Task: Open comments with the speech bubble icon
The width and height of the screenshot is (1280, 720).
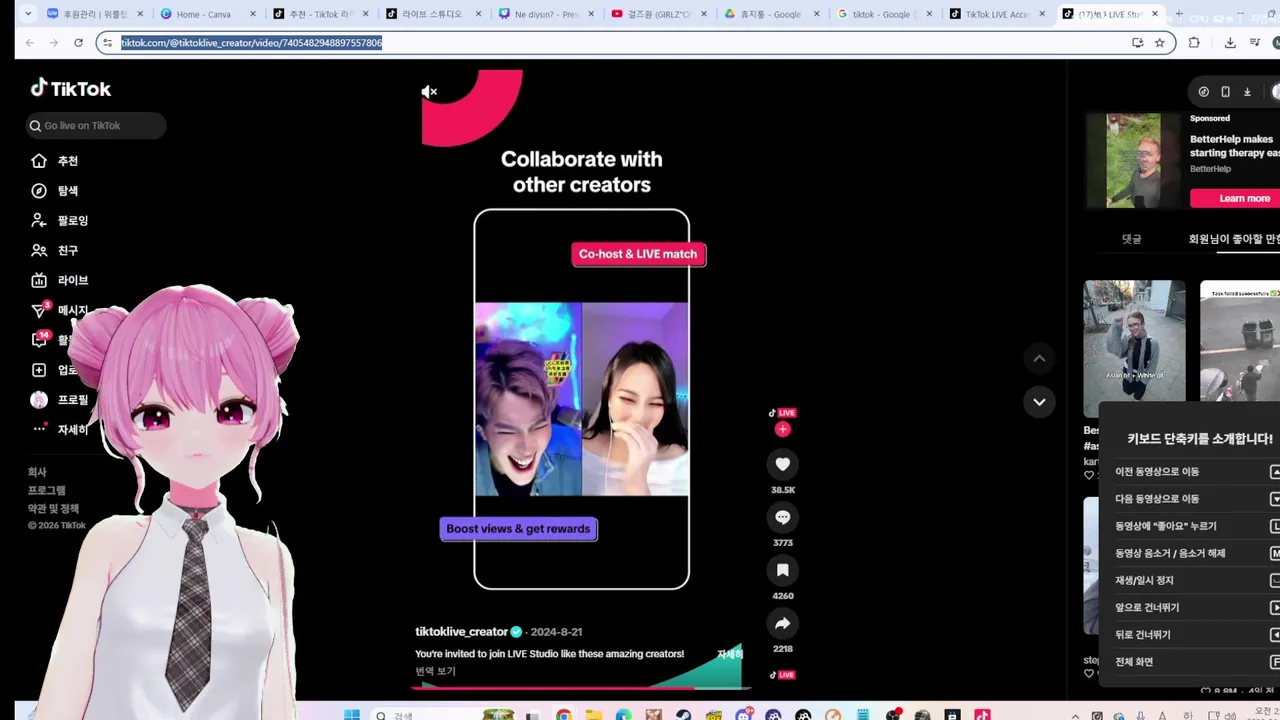Action: coord(782,517)
